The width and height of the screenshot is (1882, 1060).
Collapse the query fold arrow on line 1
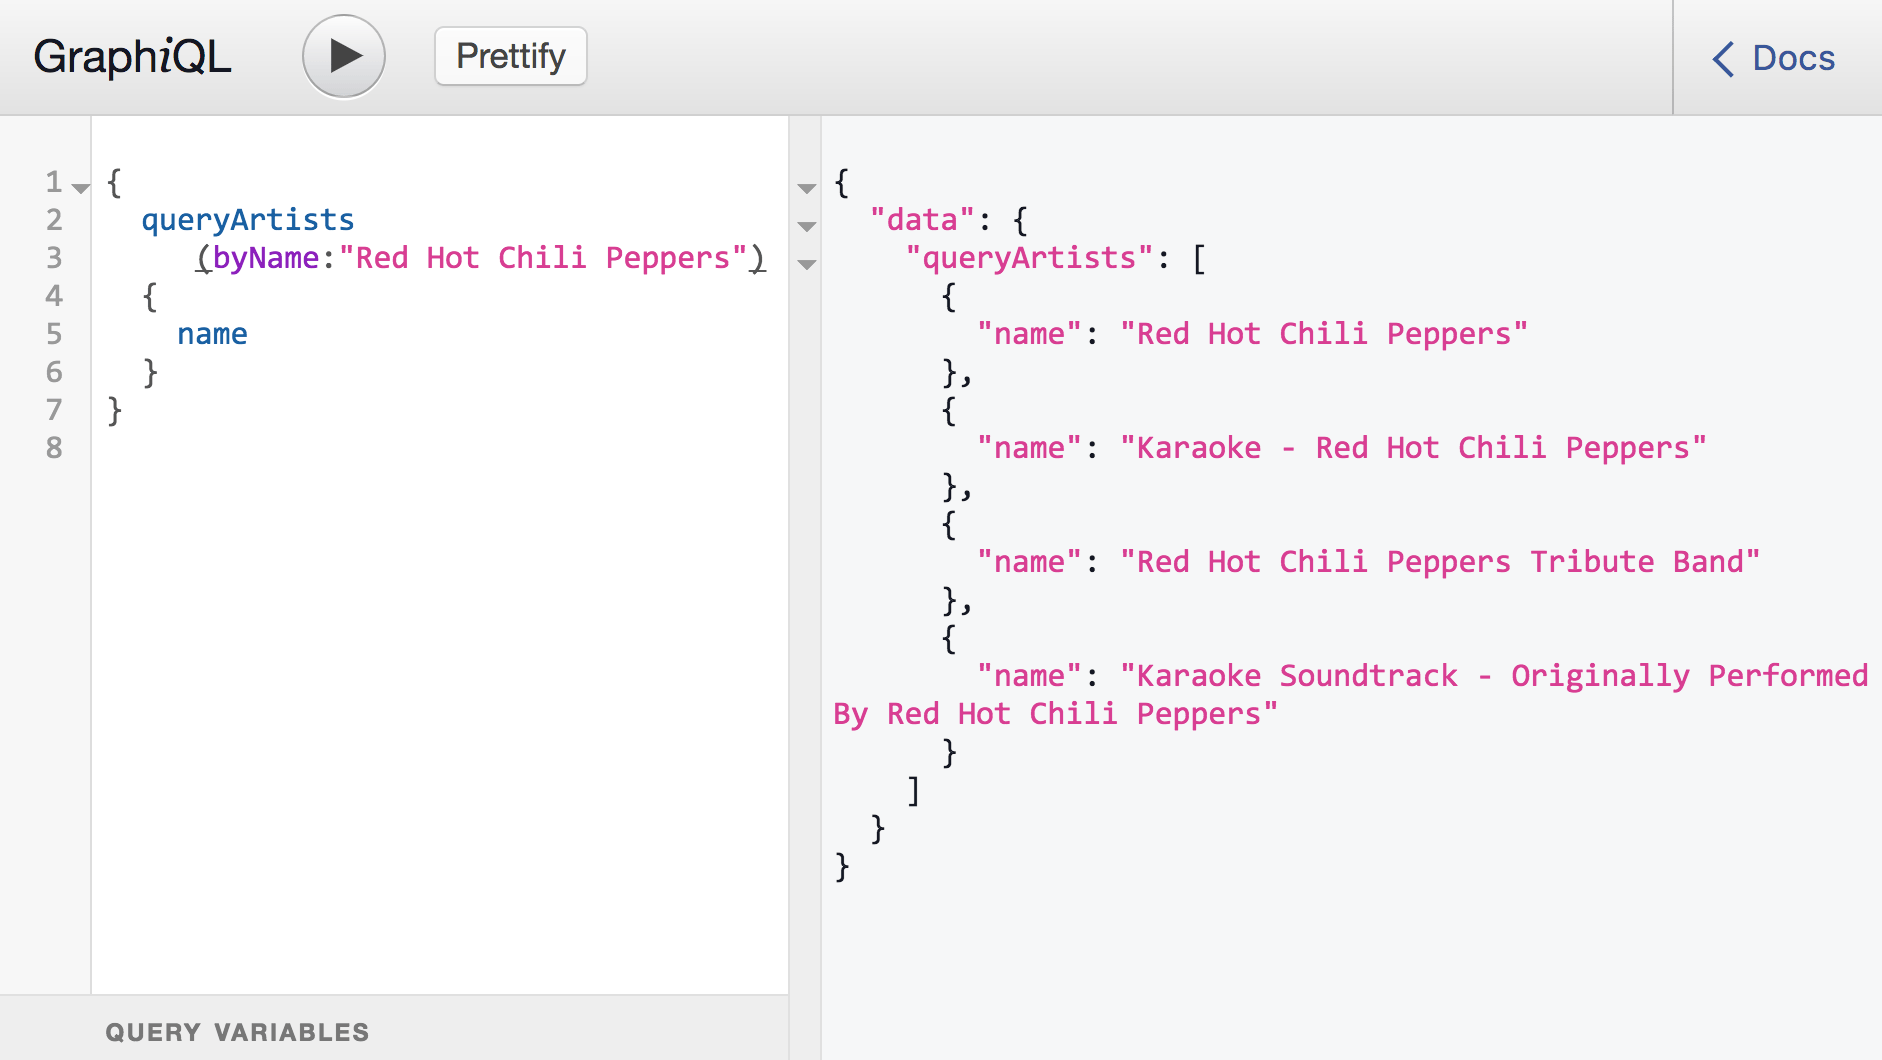[x=81, y=187]
